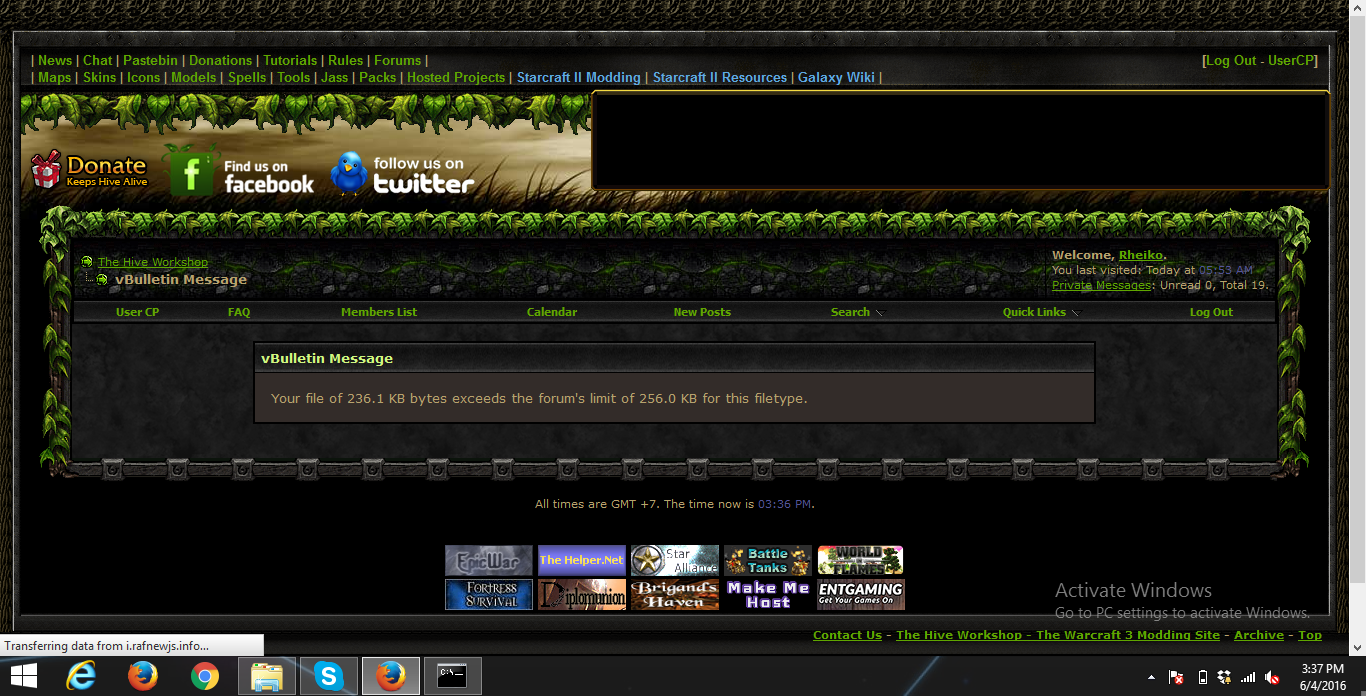Open the EpicWar affiliate banner
This screenshot has height=696, width=1366.
[x=489, y=560]
